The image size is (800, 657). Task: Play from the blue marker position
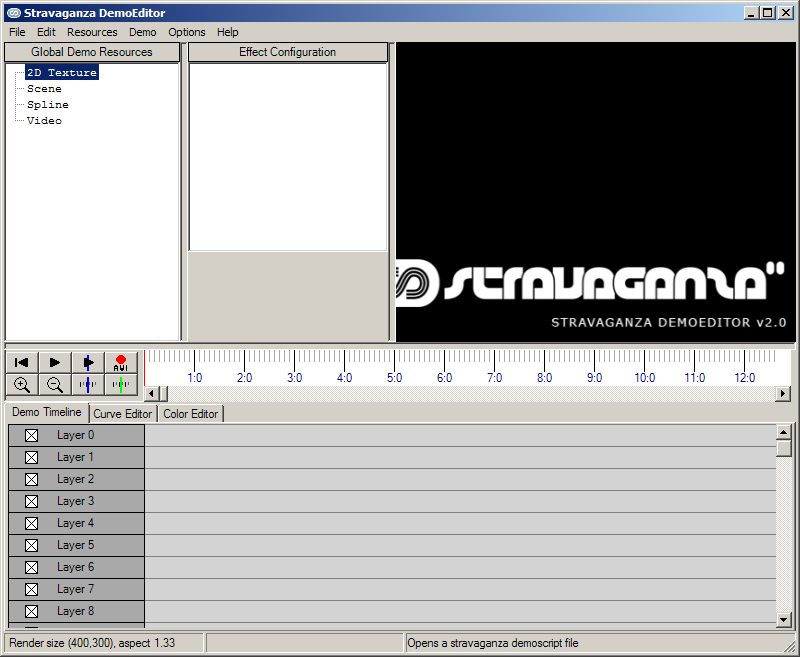pyautogui.click(x=88, y=363)
